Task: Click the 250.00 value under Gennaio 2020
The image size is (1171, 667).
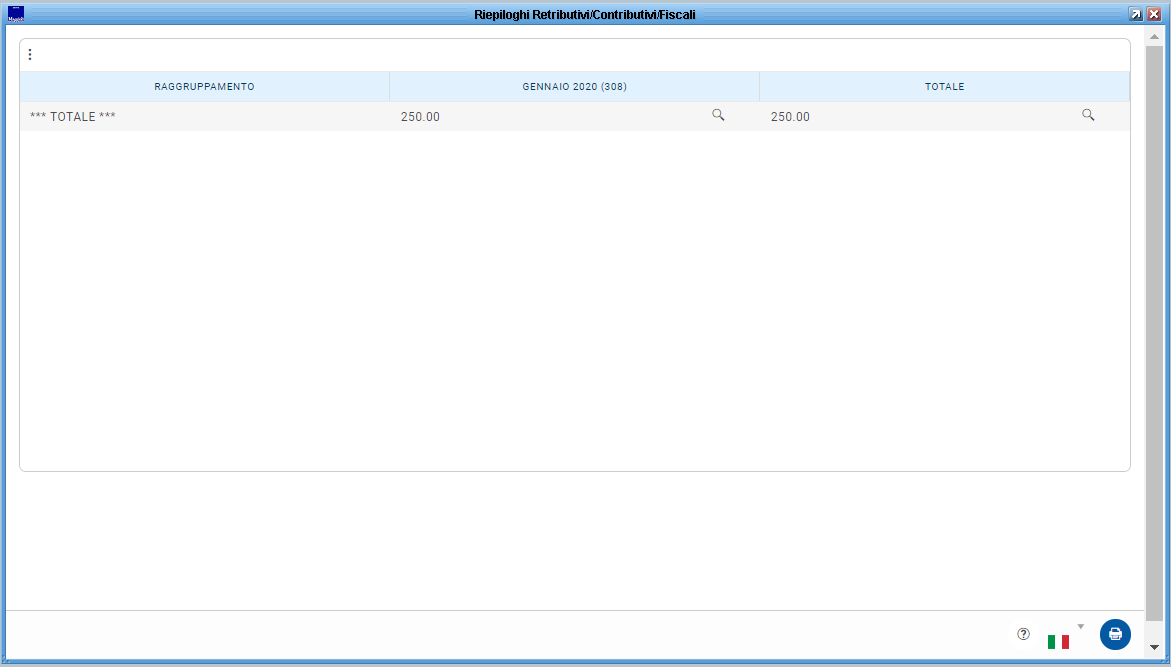Action: coord(420,117)
